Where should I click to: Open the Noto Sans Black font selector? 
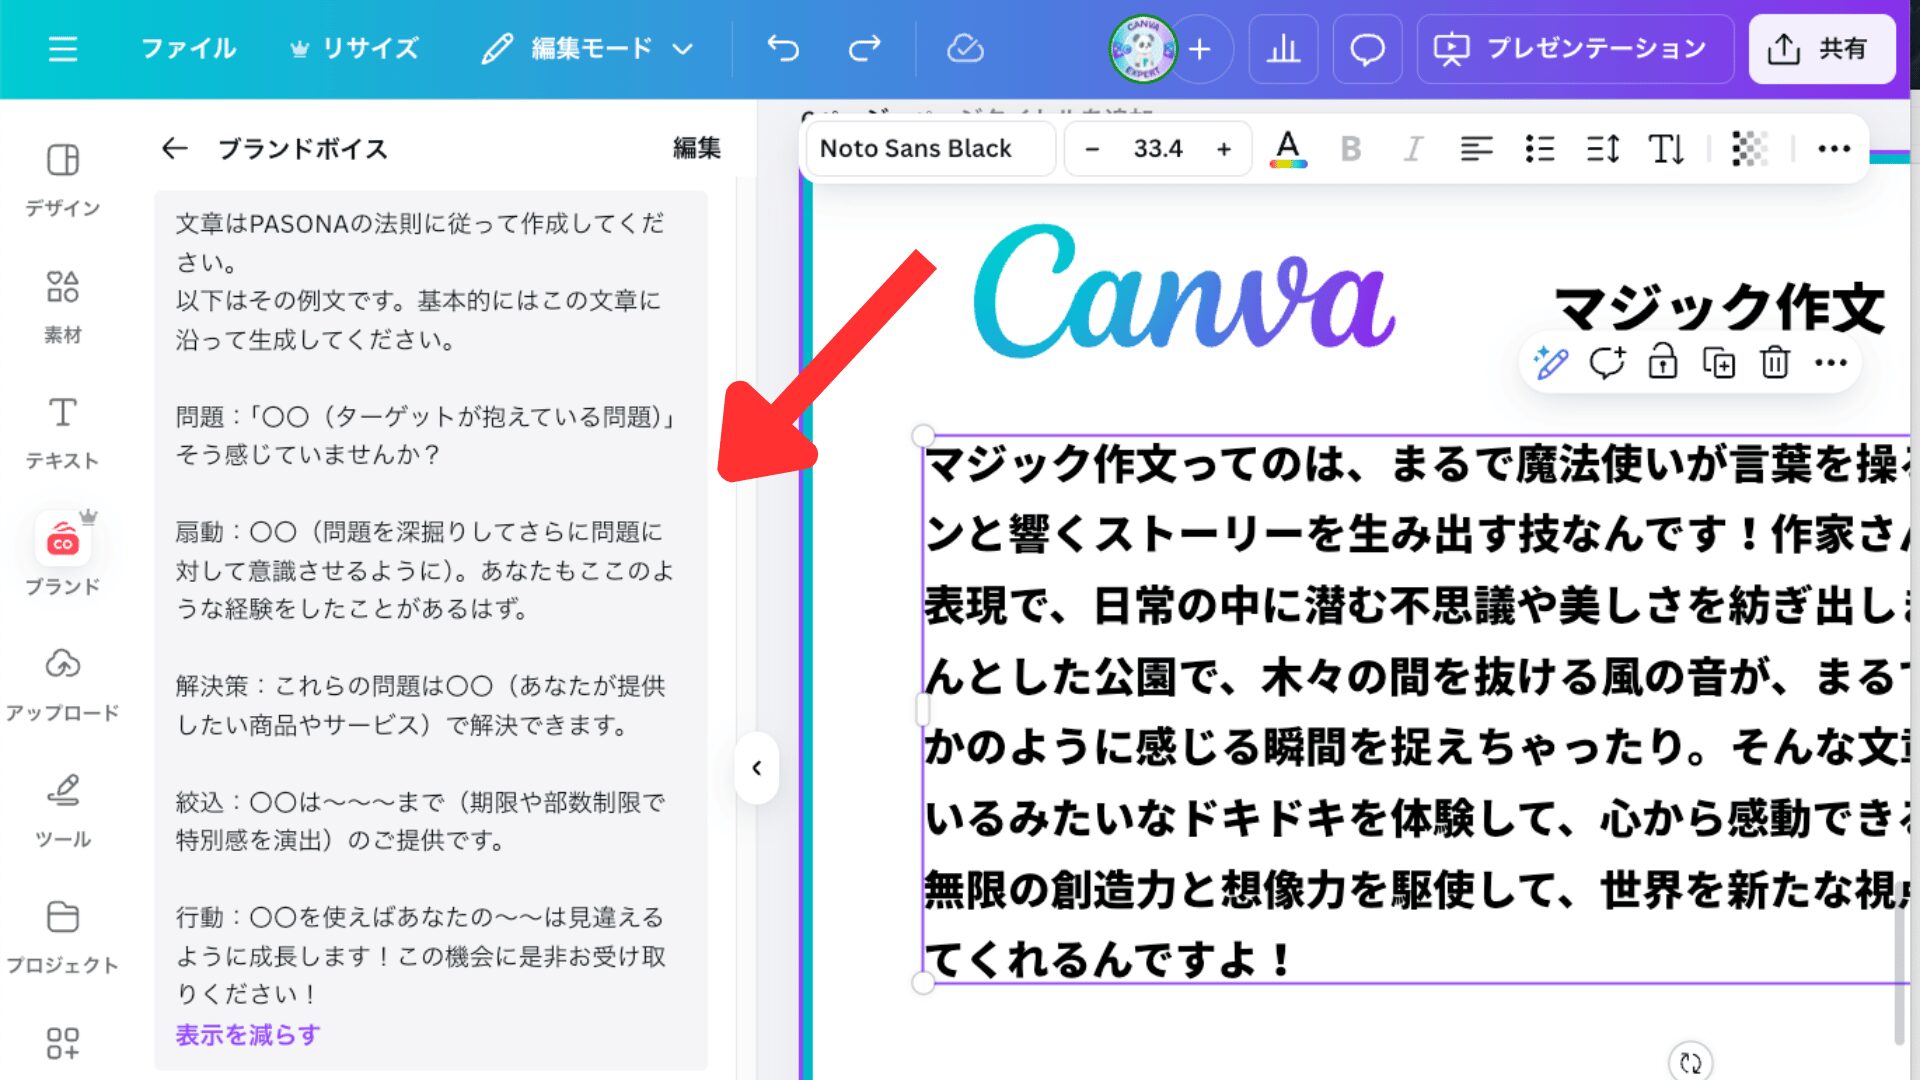(x=930, y=149)
